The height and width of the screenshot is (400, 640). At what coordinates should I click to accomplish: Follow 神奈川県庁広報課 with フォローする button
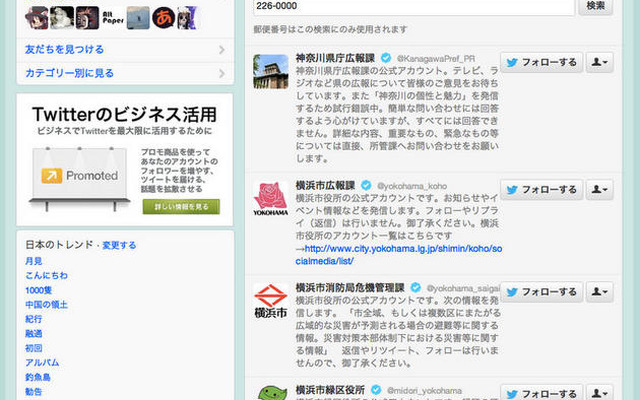point(542,62)
